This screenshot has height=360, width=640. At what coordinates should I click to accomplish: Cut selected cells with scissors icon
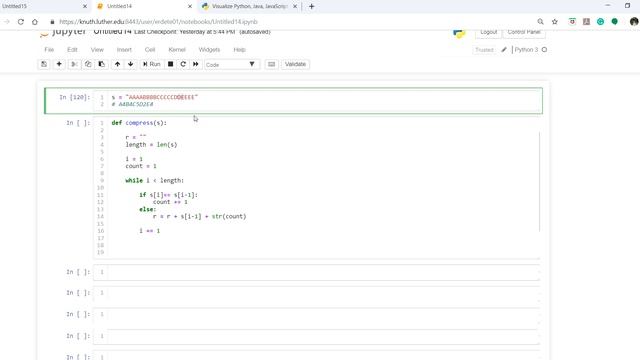coord(74,64)
